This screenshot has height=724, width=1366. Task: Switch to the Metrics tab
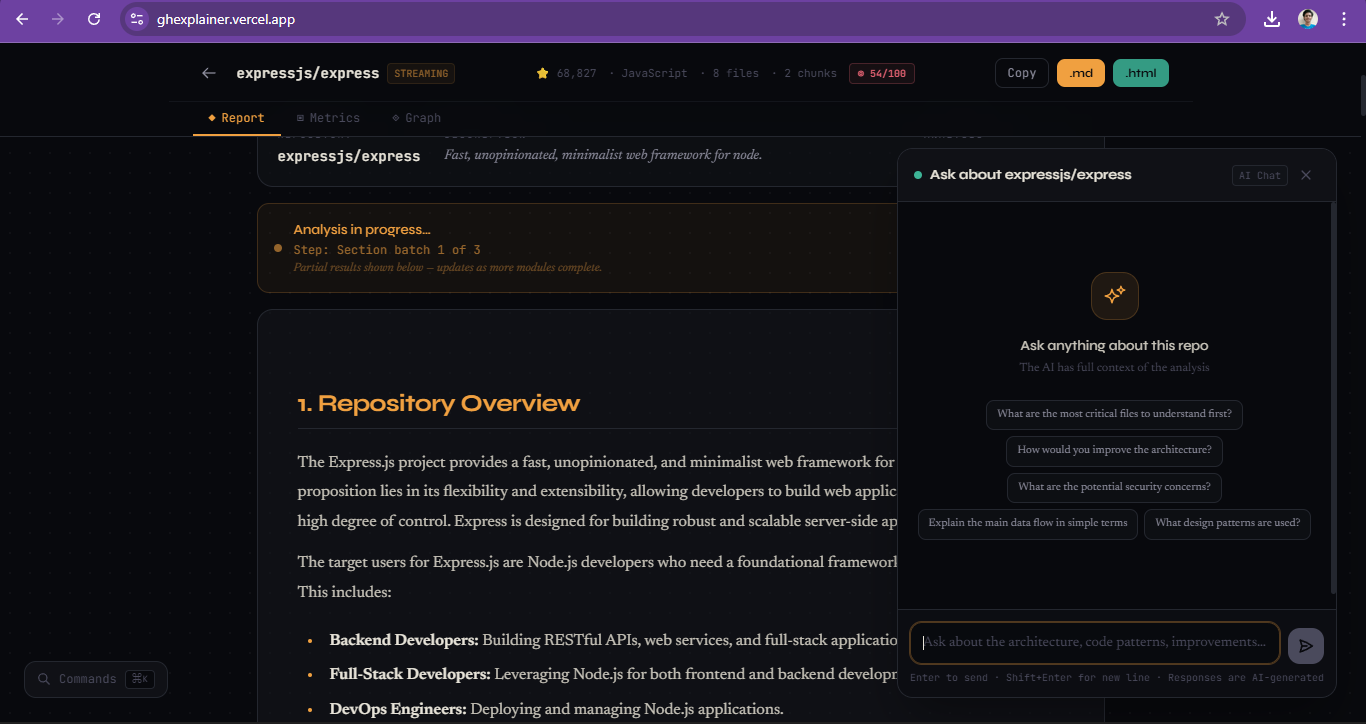tap(328, 117)
